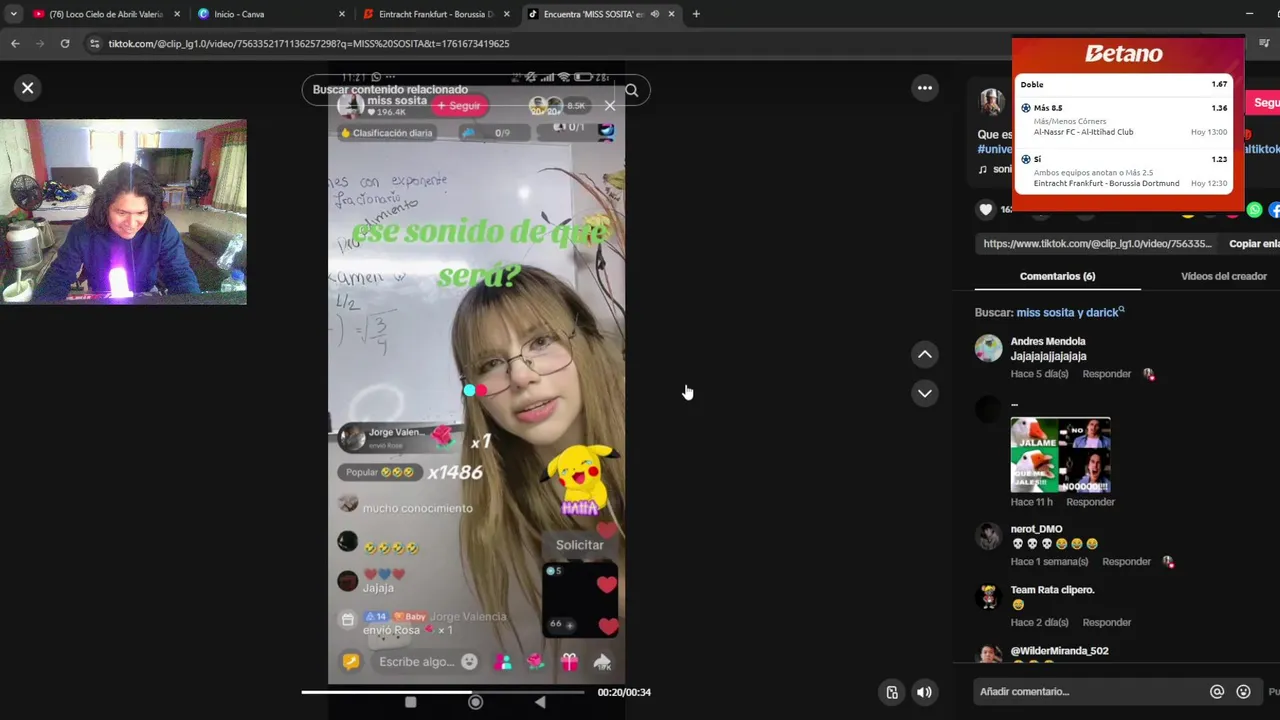
Task: Go to the next video with down chevron
Action: tap(925, 393)
